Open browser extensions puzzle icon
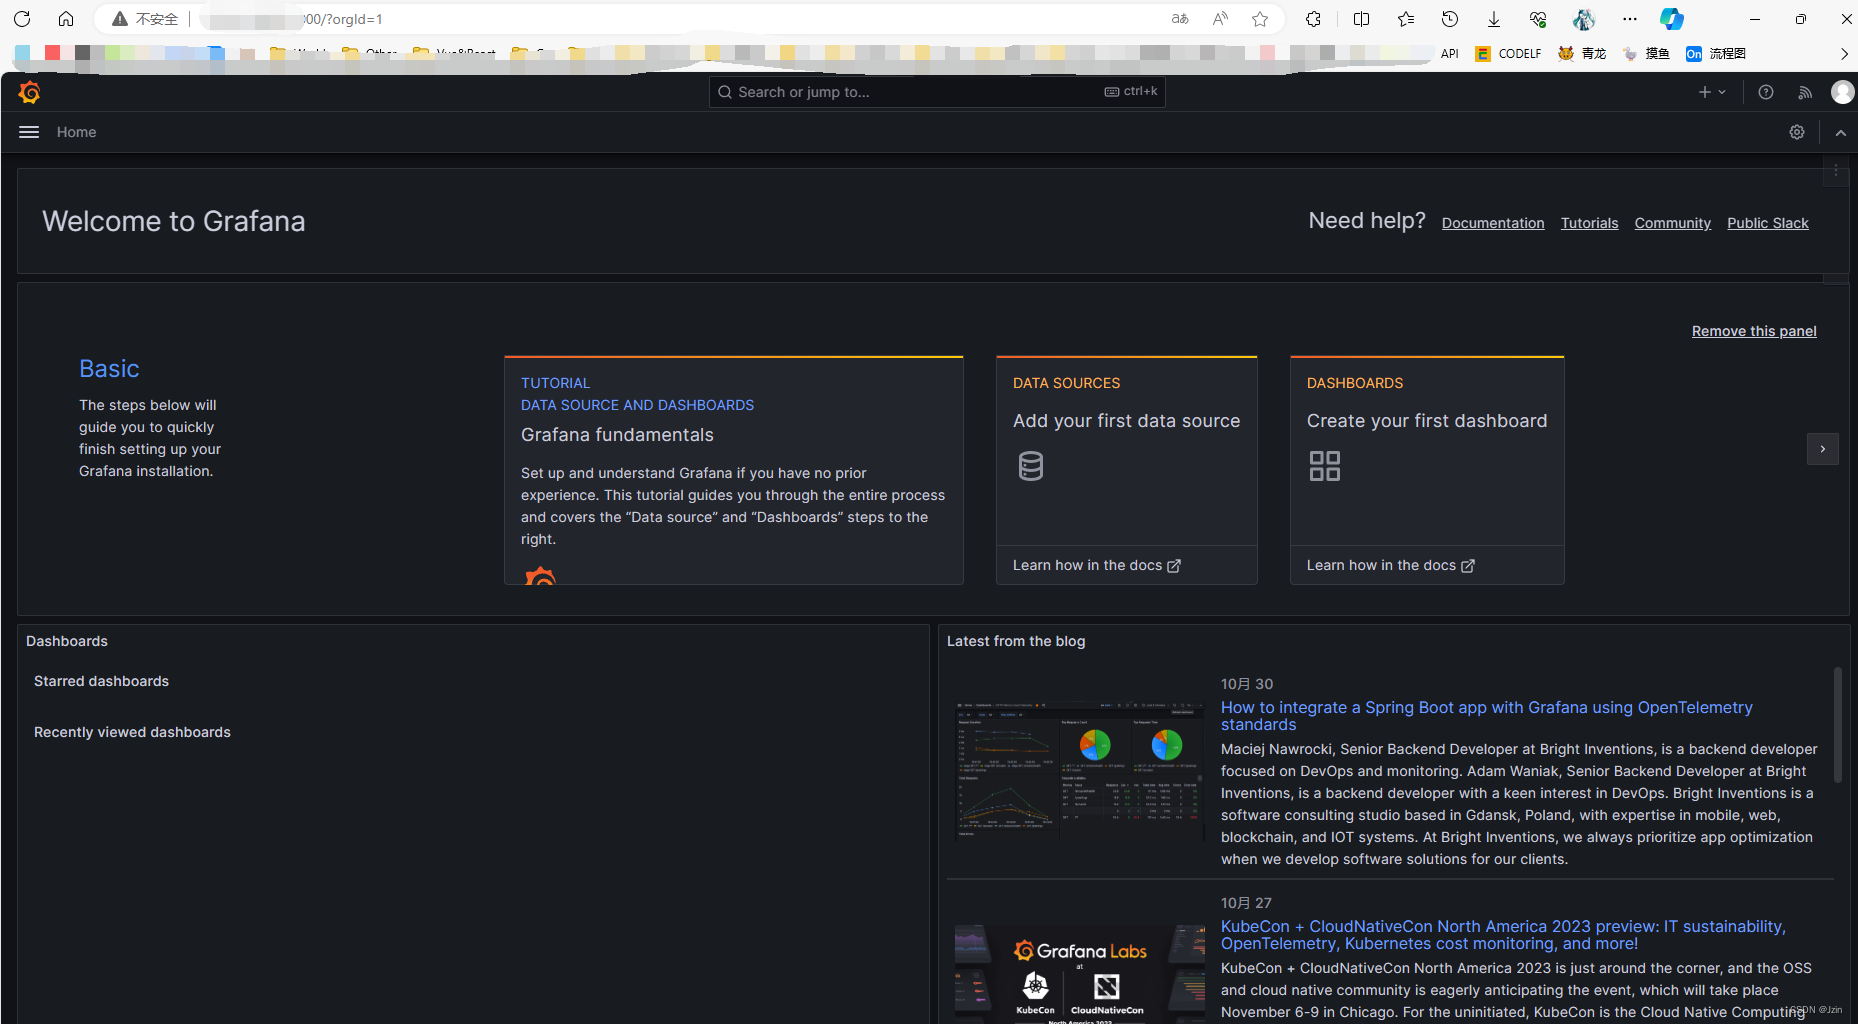1858x1024 pixels. [1314, 19]
